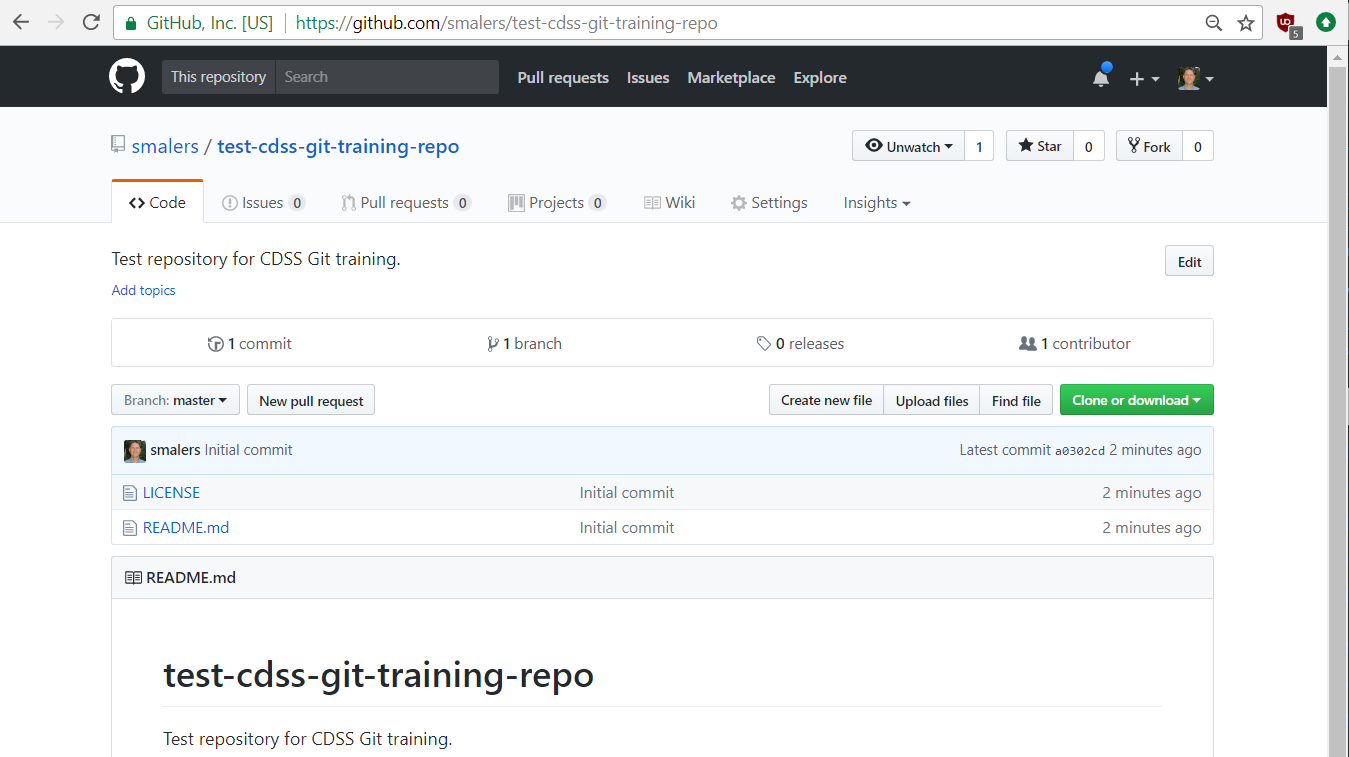
Task: Open the Issues tab of the repo
Action: point(263,202)
